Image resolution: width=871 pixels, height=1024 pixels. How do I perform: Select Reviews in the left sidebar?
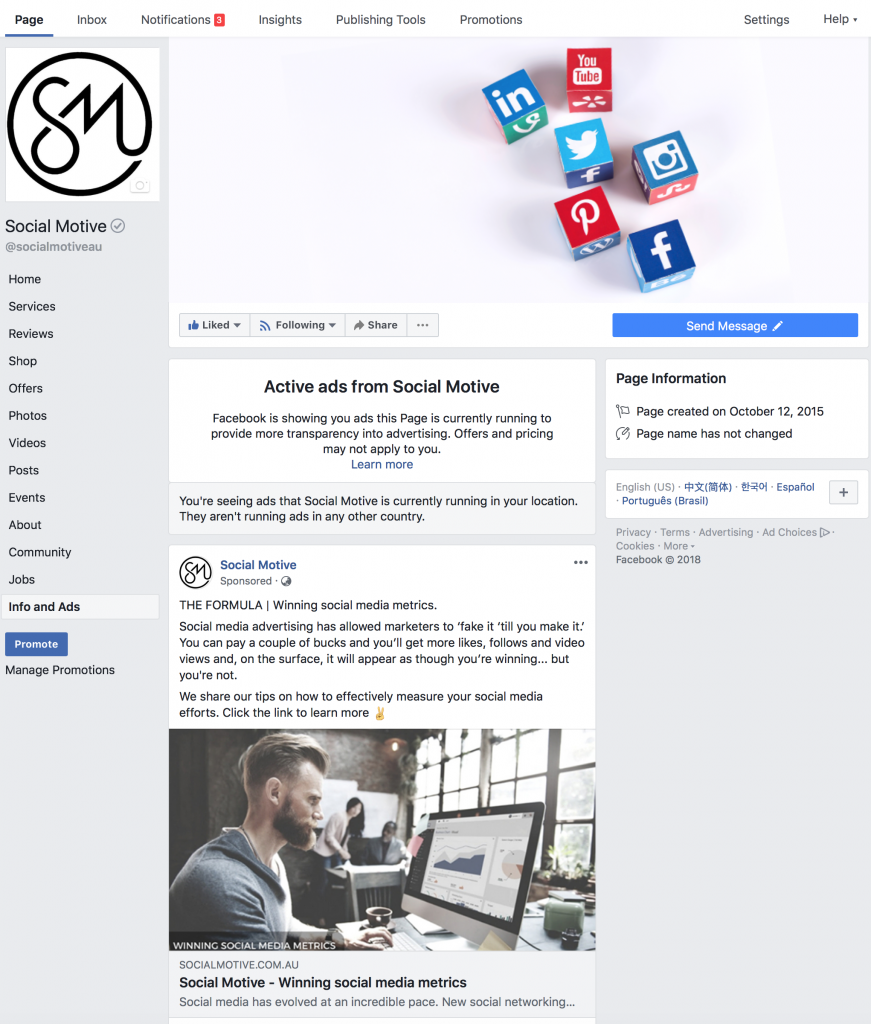(x=31, y=334)
